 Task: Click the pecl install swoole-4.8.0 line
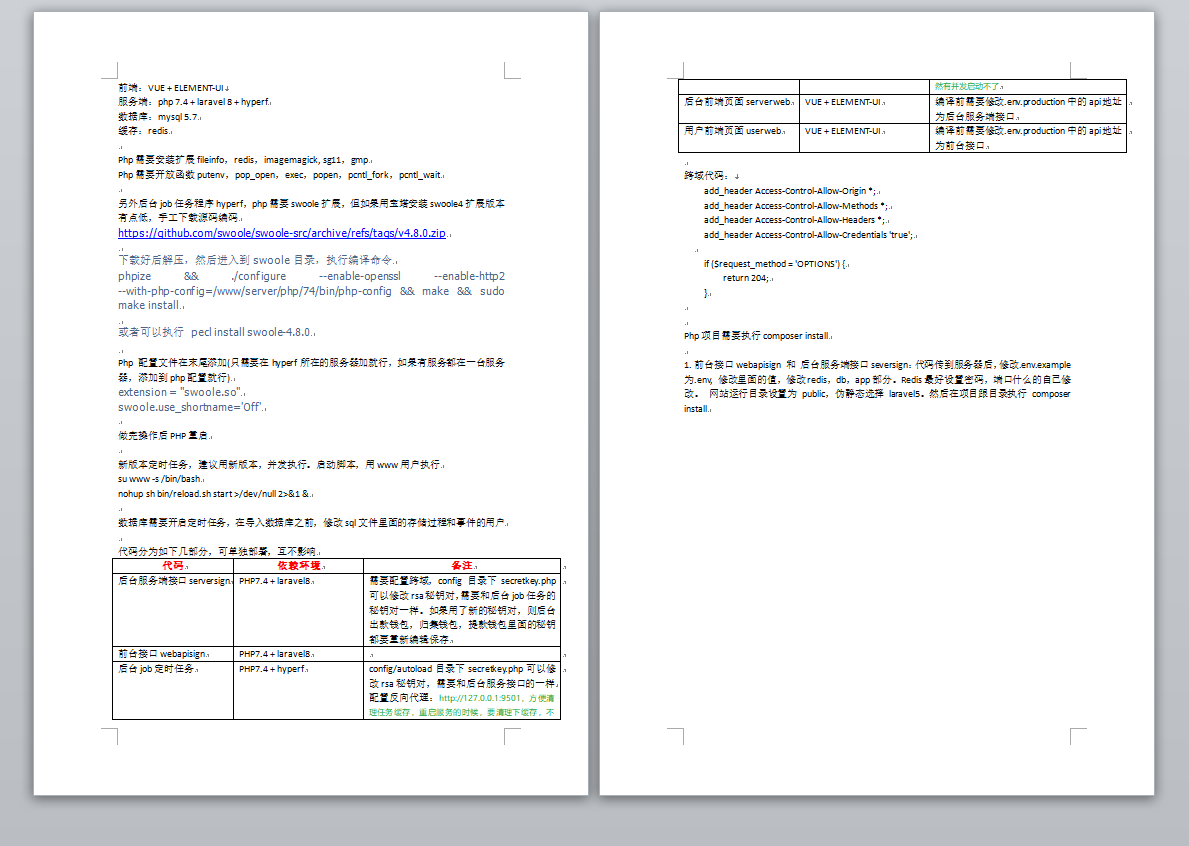215,332
